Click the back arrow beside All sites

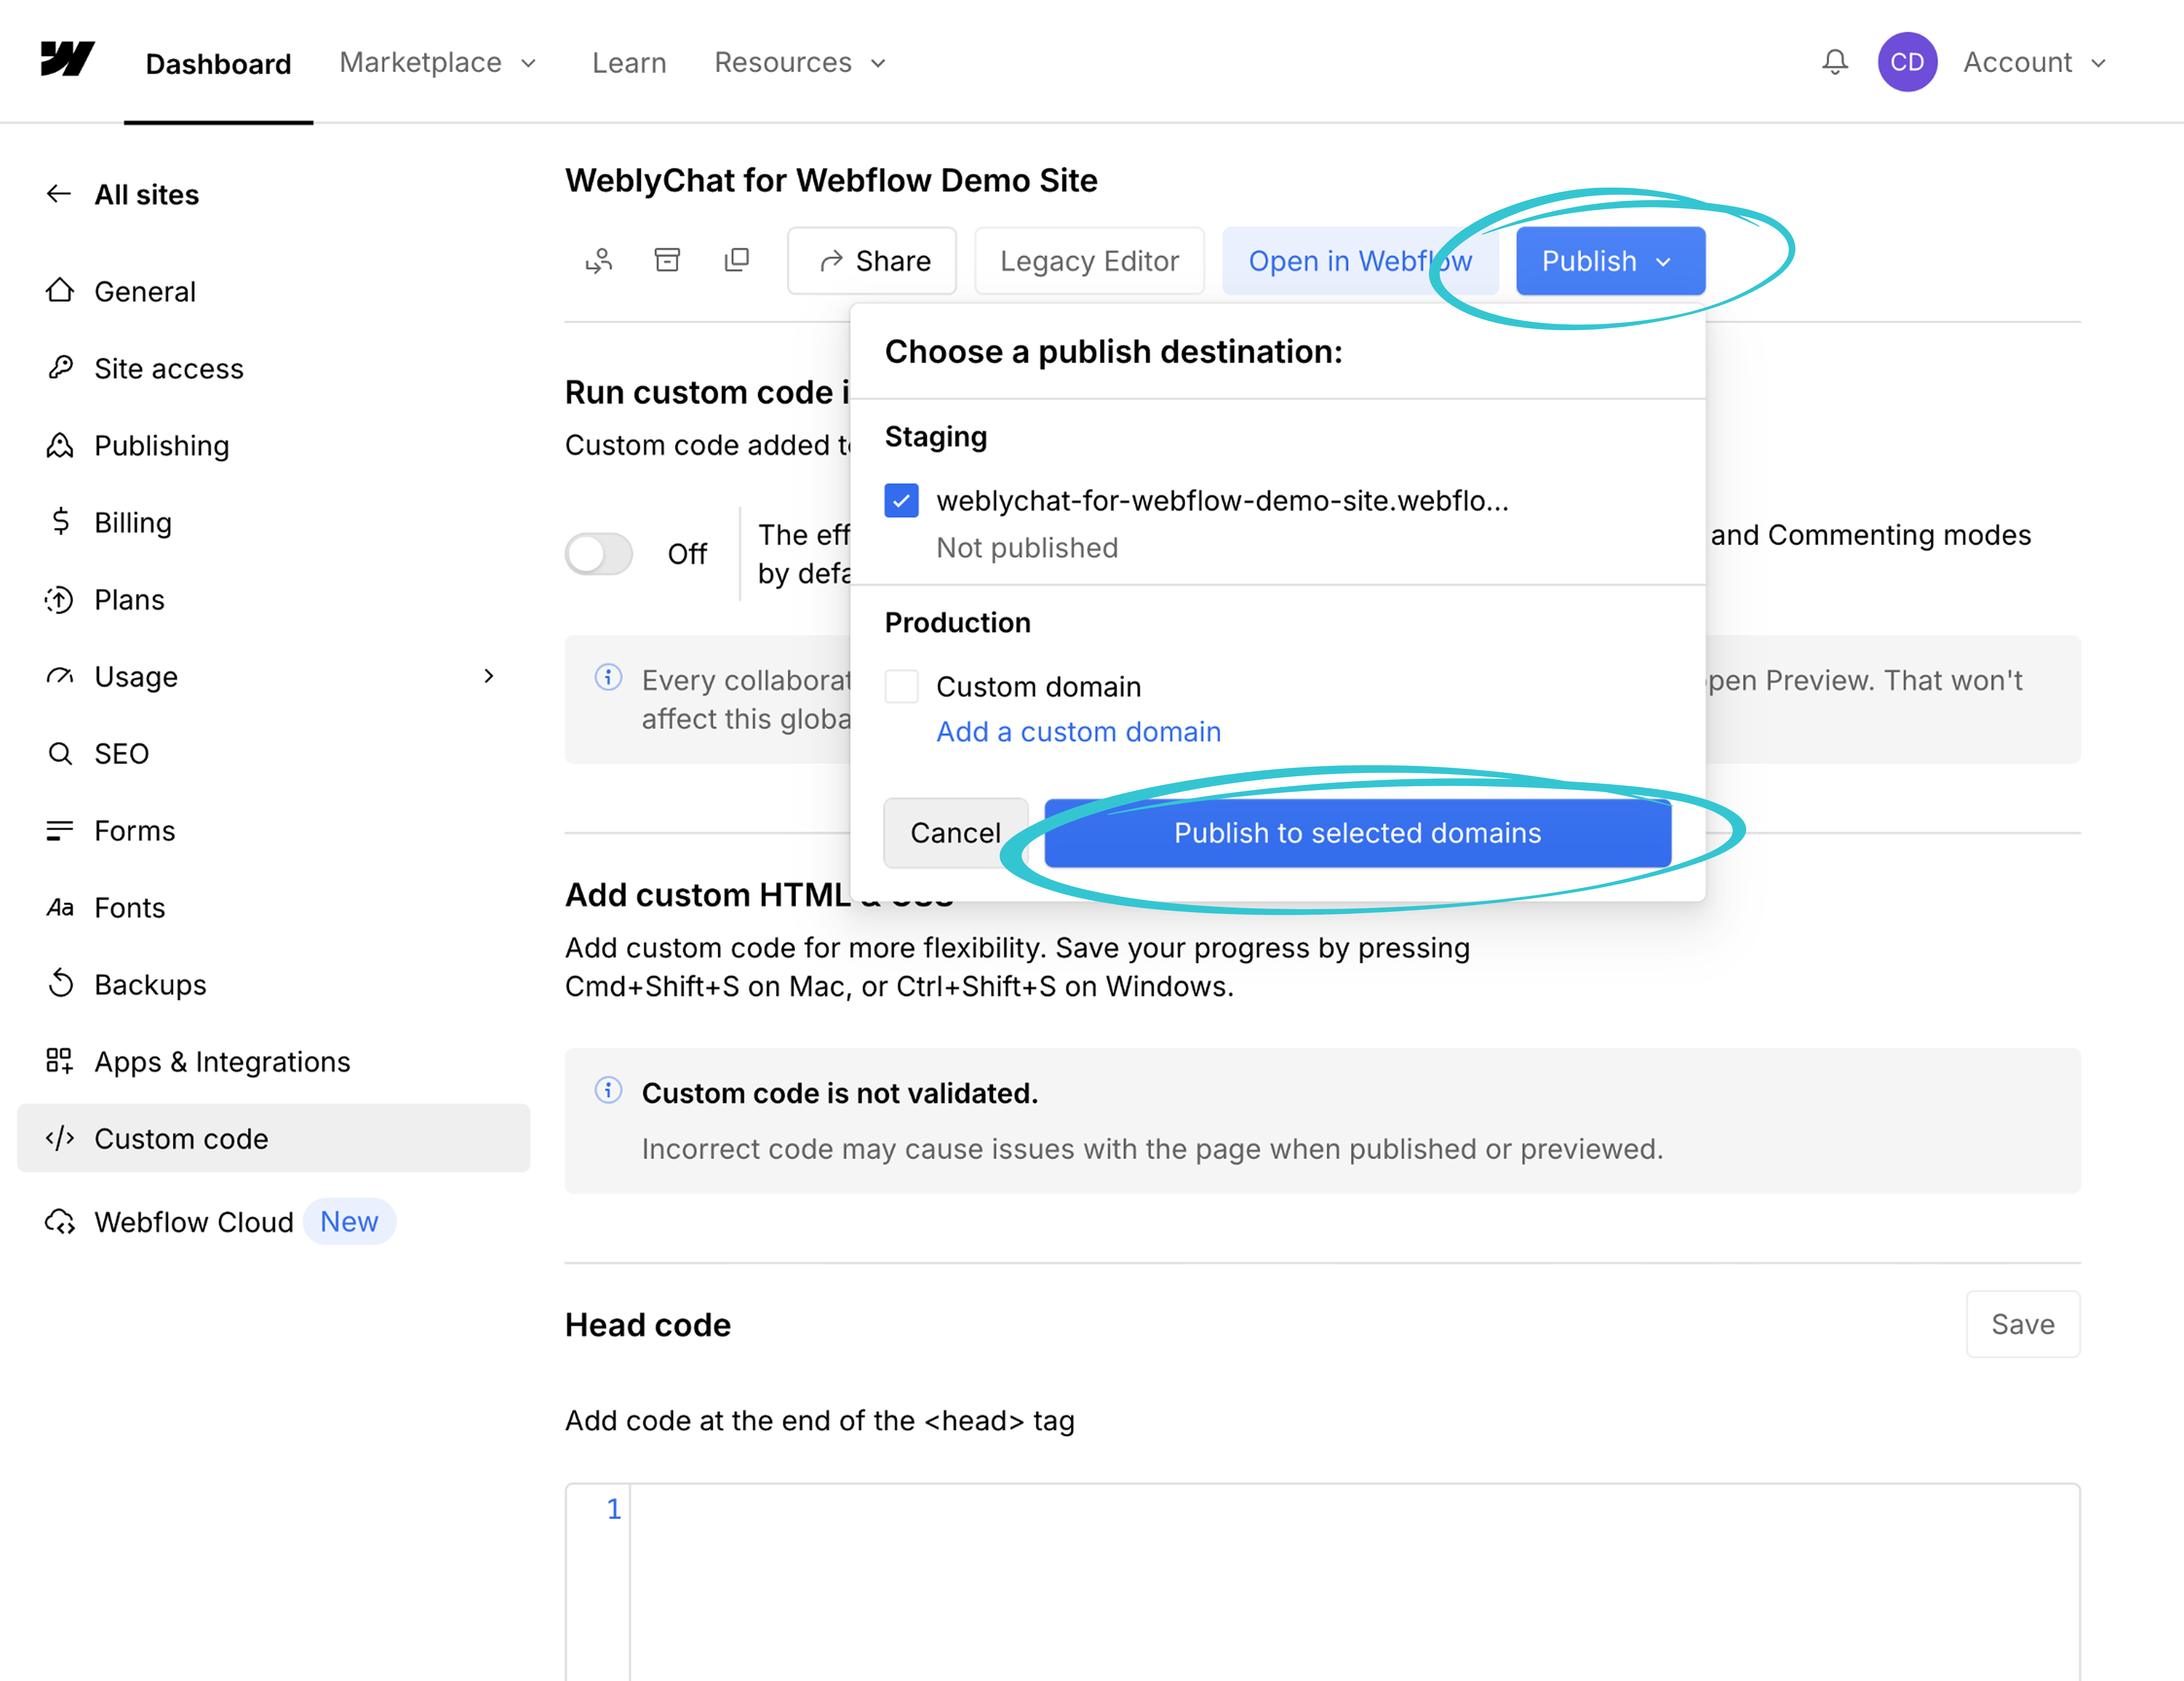point(59,194)
